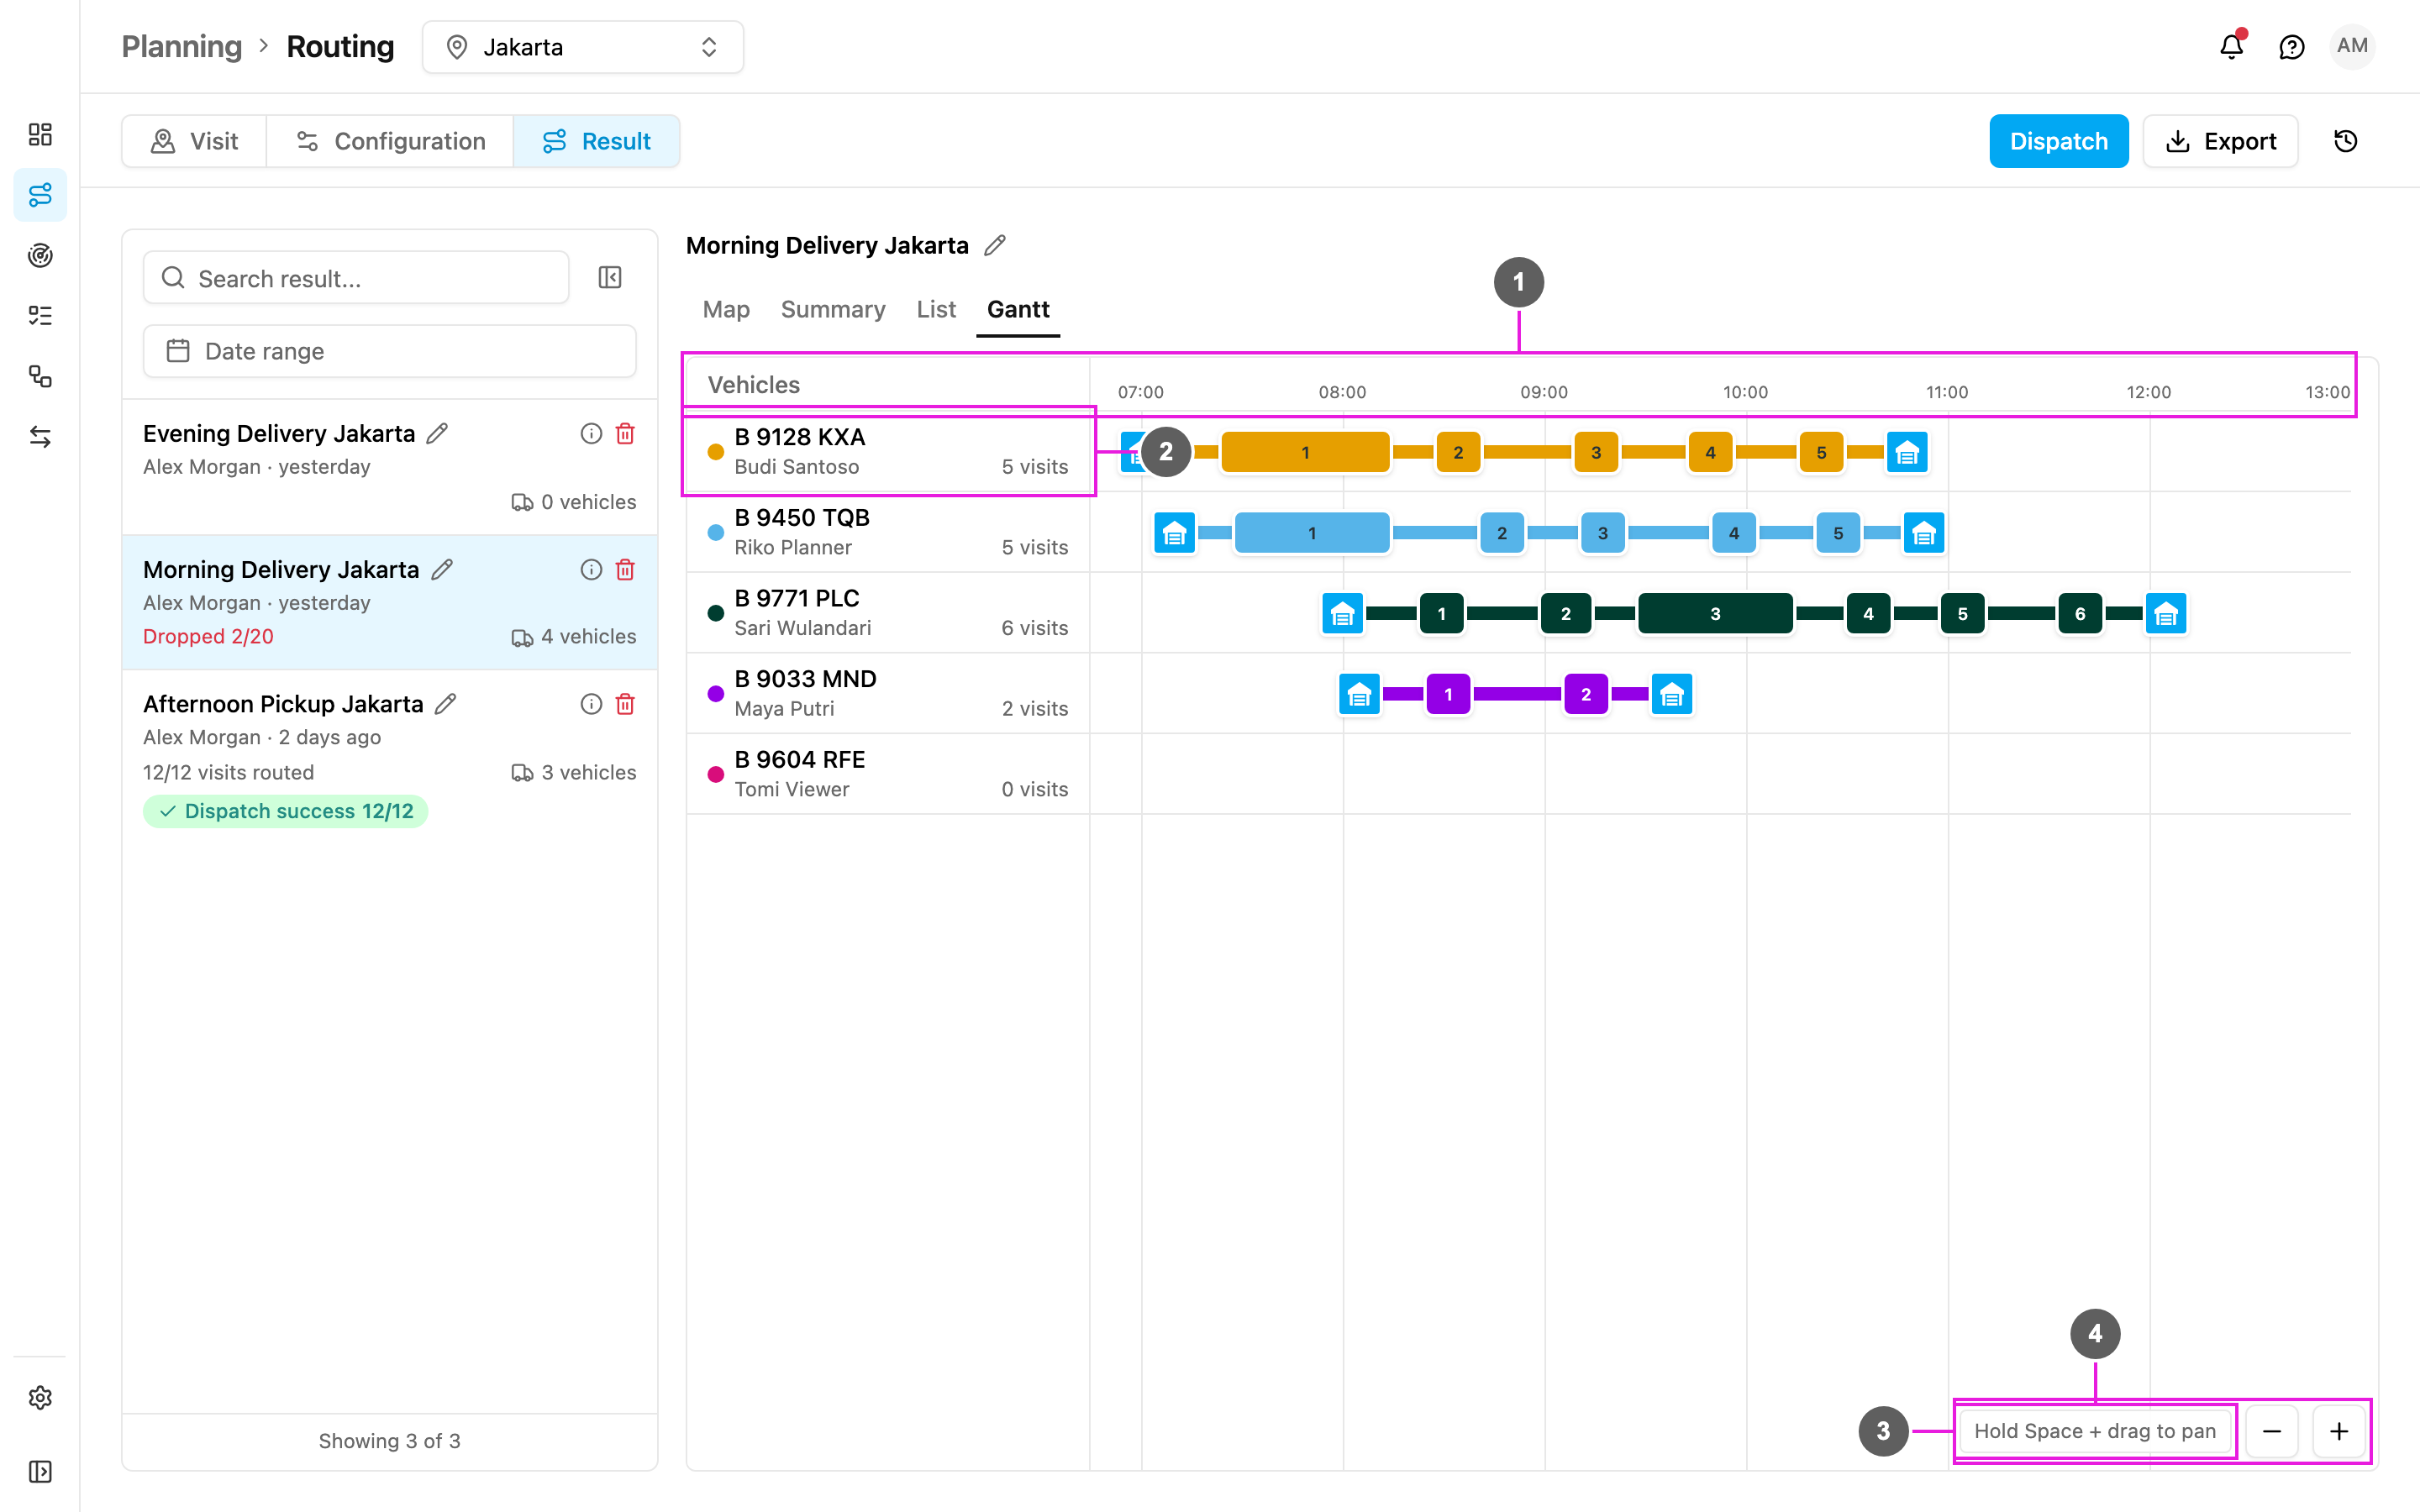Click end depot icon on B 9128 KXA row
Image resolution: width=2420 pixels, height=1512 pixels.
click(x=1907, y=452)
